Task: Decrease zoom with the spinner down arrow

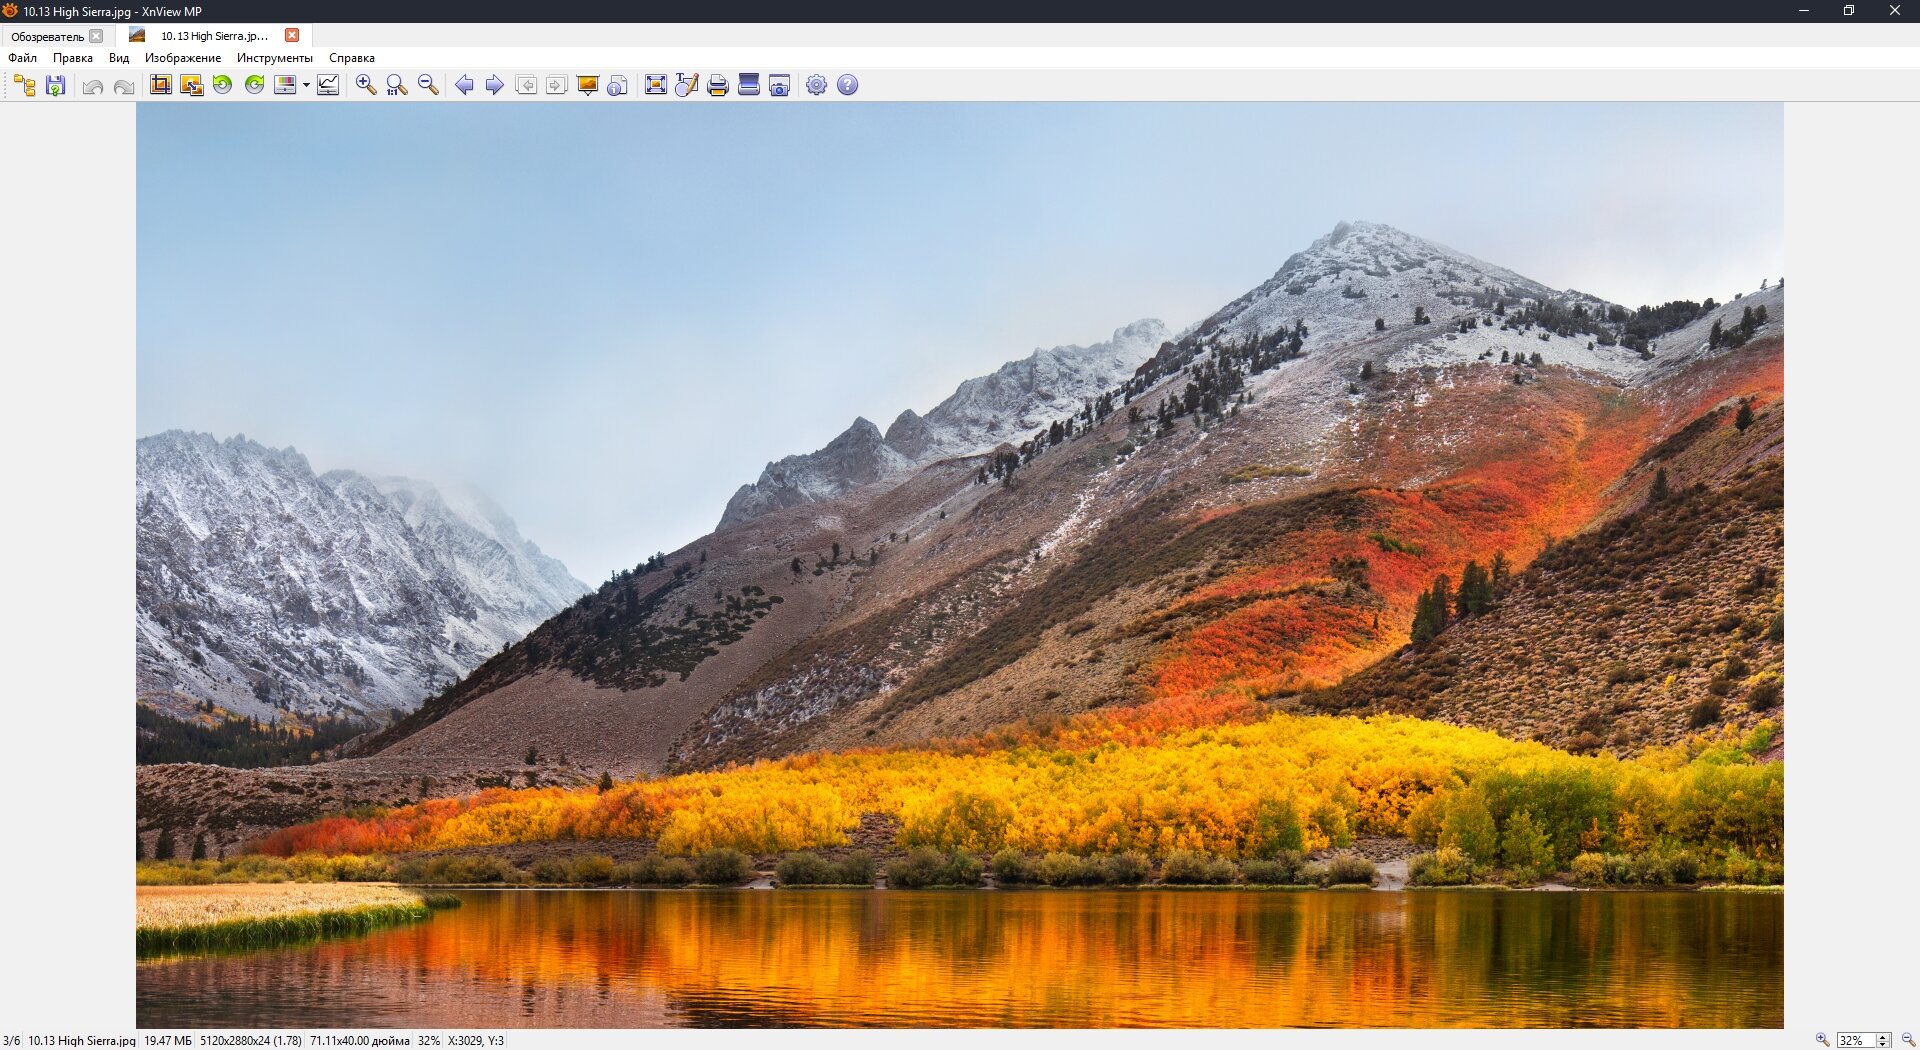Action: 1883,1044
